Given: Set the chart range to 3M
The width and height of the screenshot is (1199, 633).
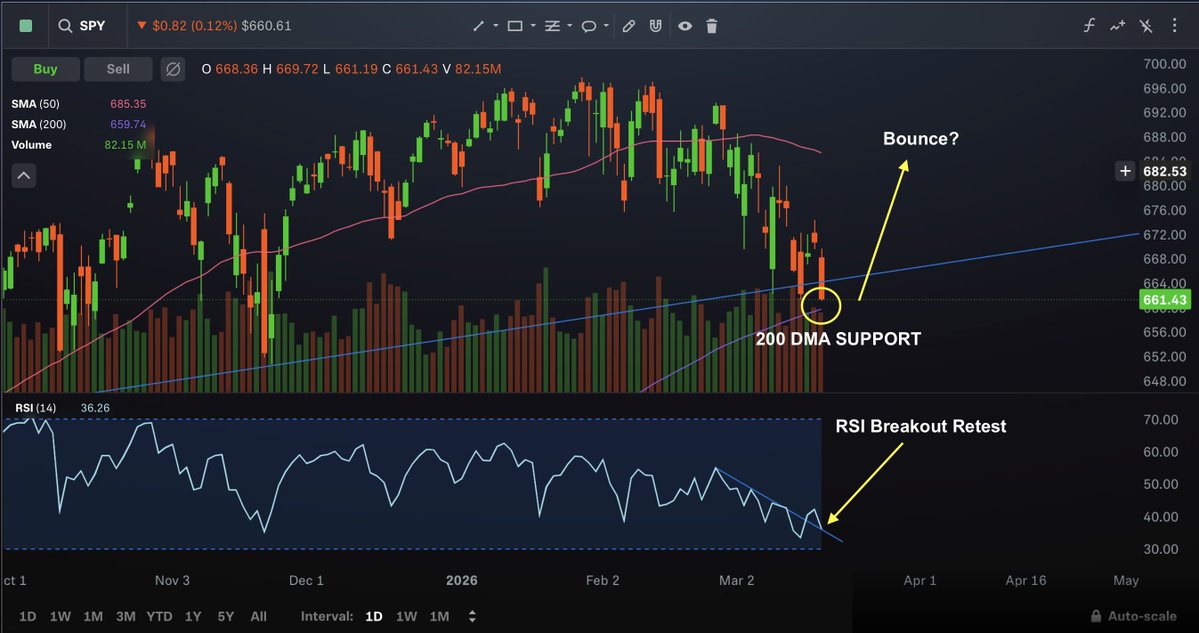Looking at the screenshot, I should (126, 616).
